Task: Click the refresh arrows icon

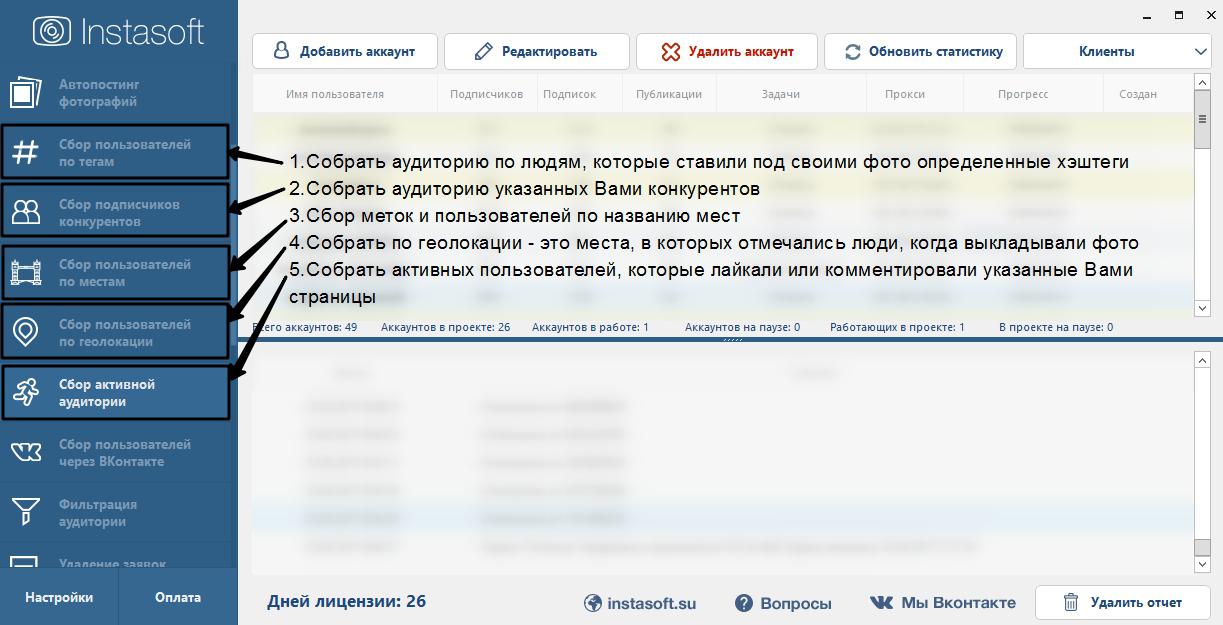Action: 853,51
